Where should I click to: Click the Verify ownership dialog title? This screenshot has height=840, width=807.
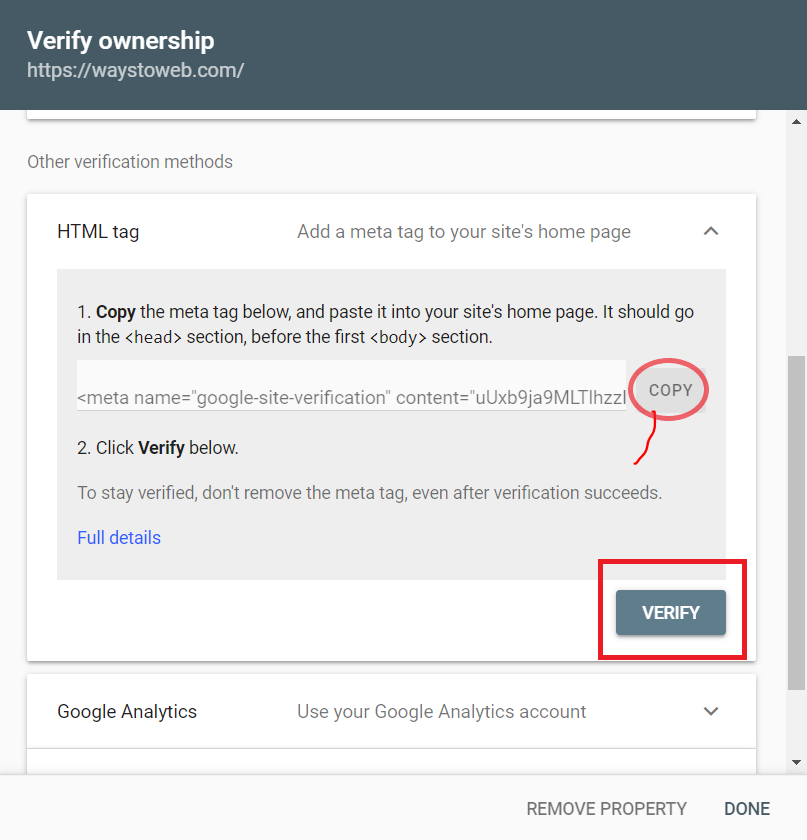121,41
